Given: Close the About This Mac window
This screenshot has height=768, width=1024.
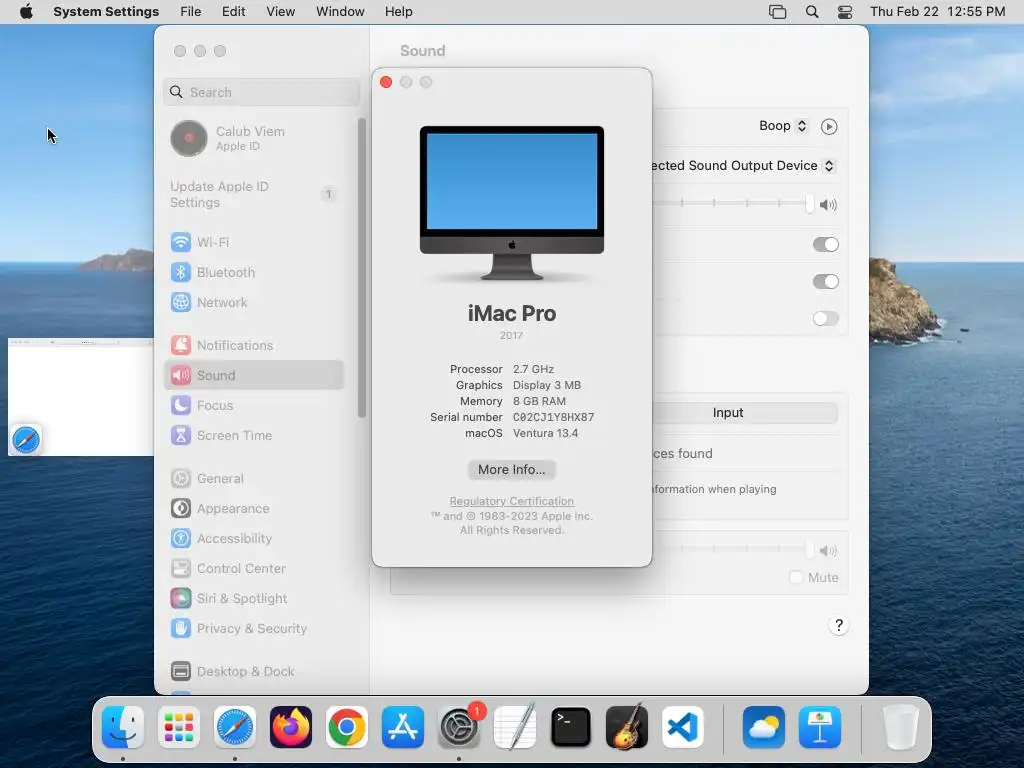Looking at the screenshot, I should pos(386,82).
